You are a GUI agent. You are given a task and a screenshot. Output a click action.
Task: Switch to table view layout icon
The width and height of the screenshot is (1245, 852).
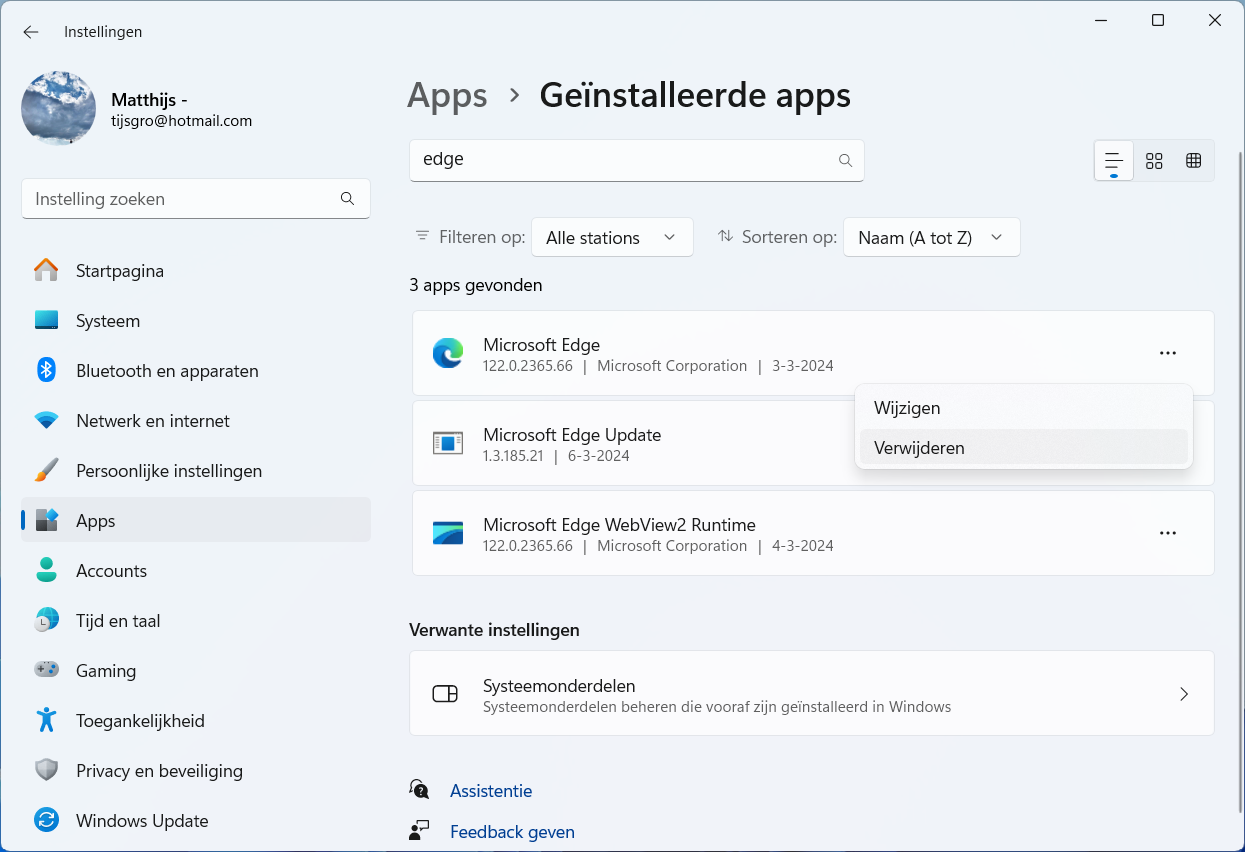1193,161
